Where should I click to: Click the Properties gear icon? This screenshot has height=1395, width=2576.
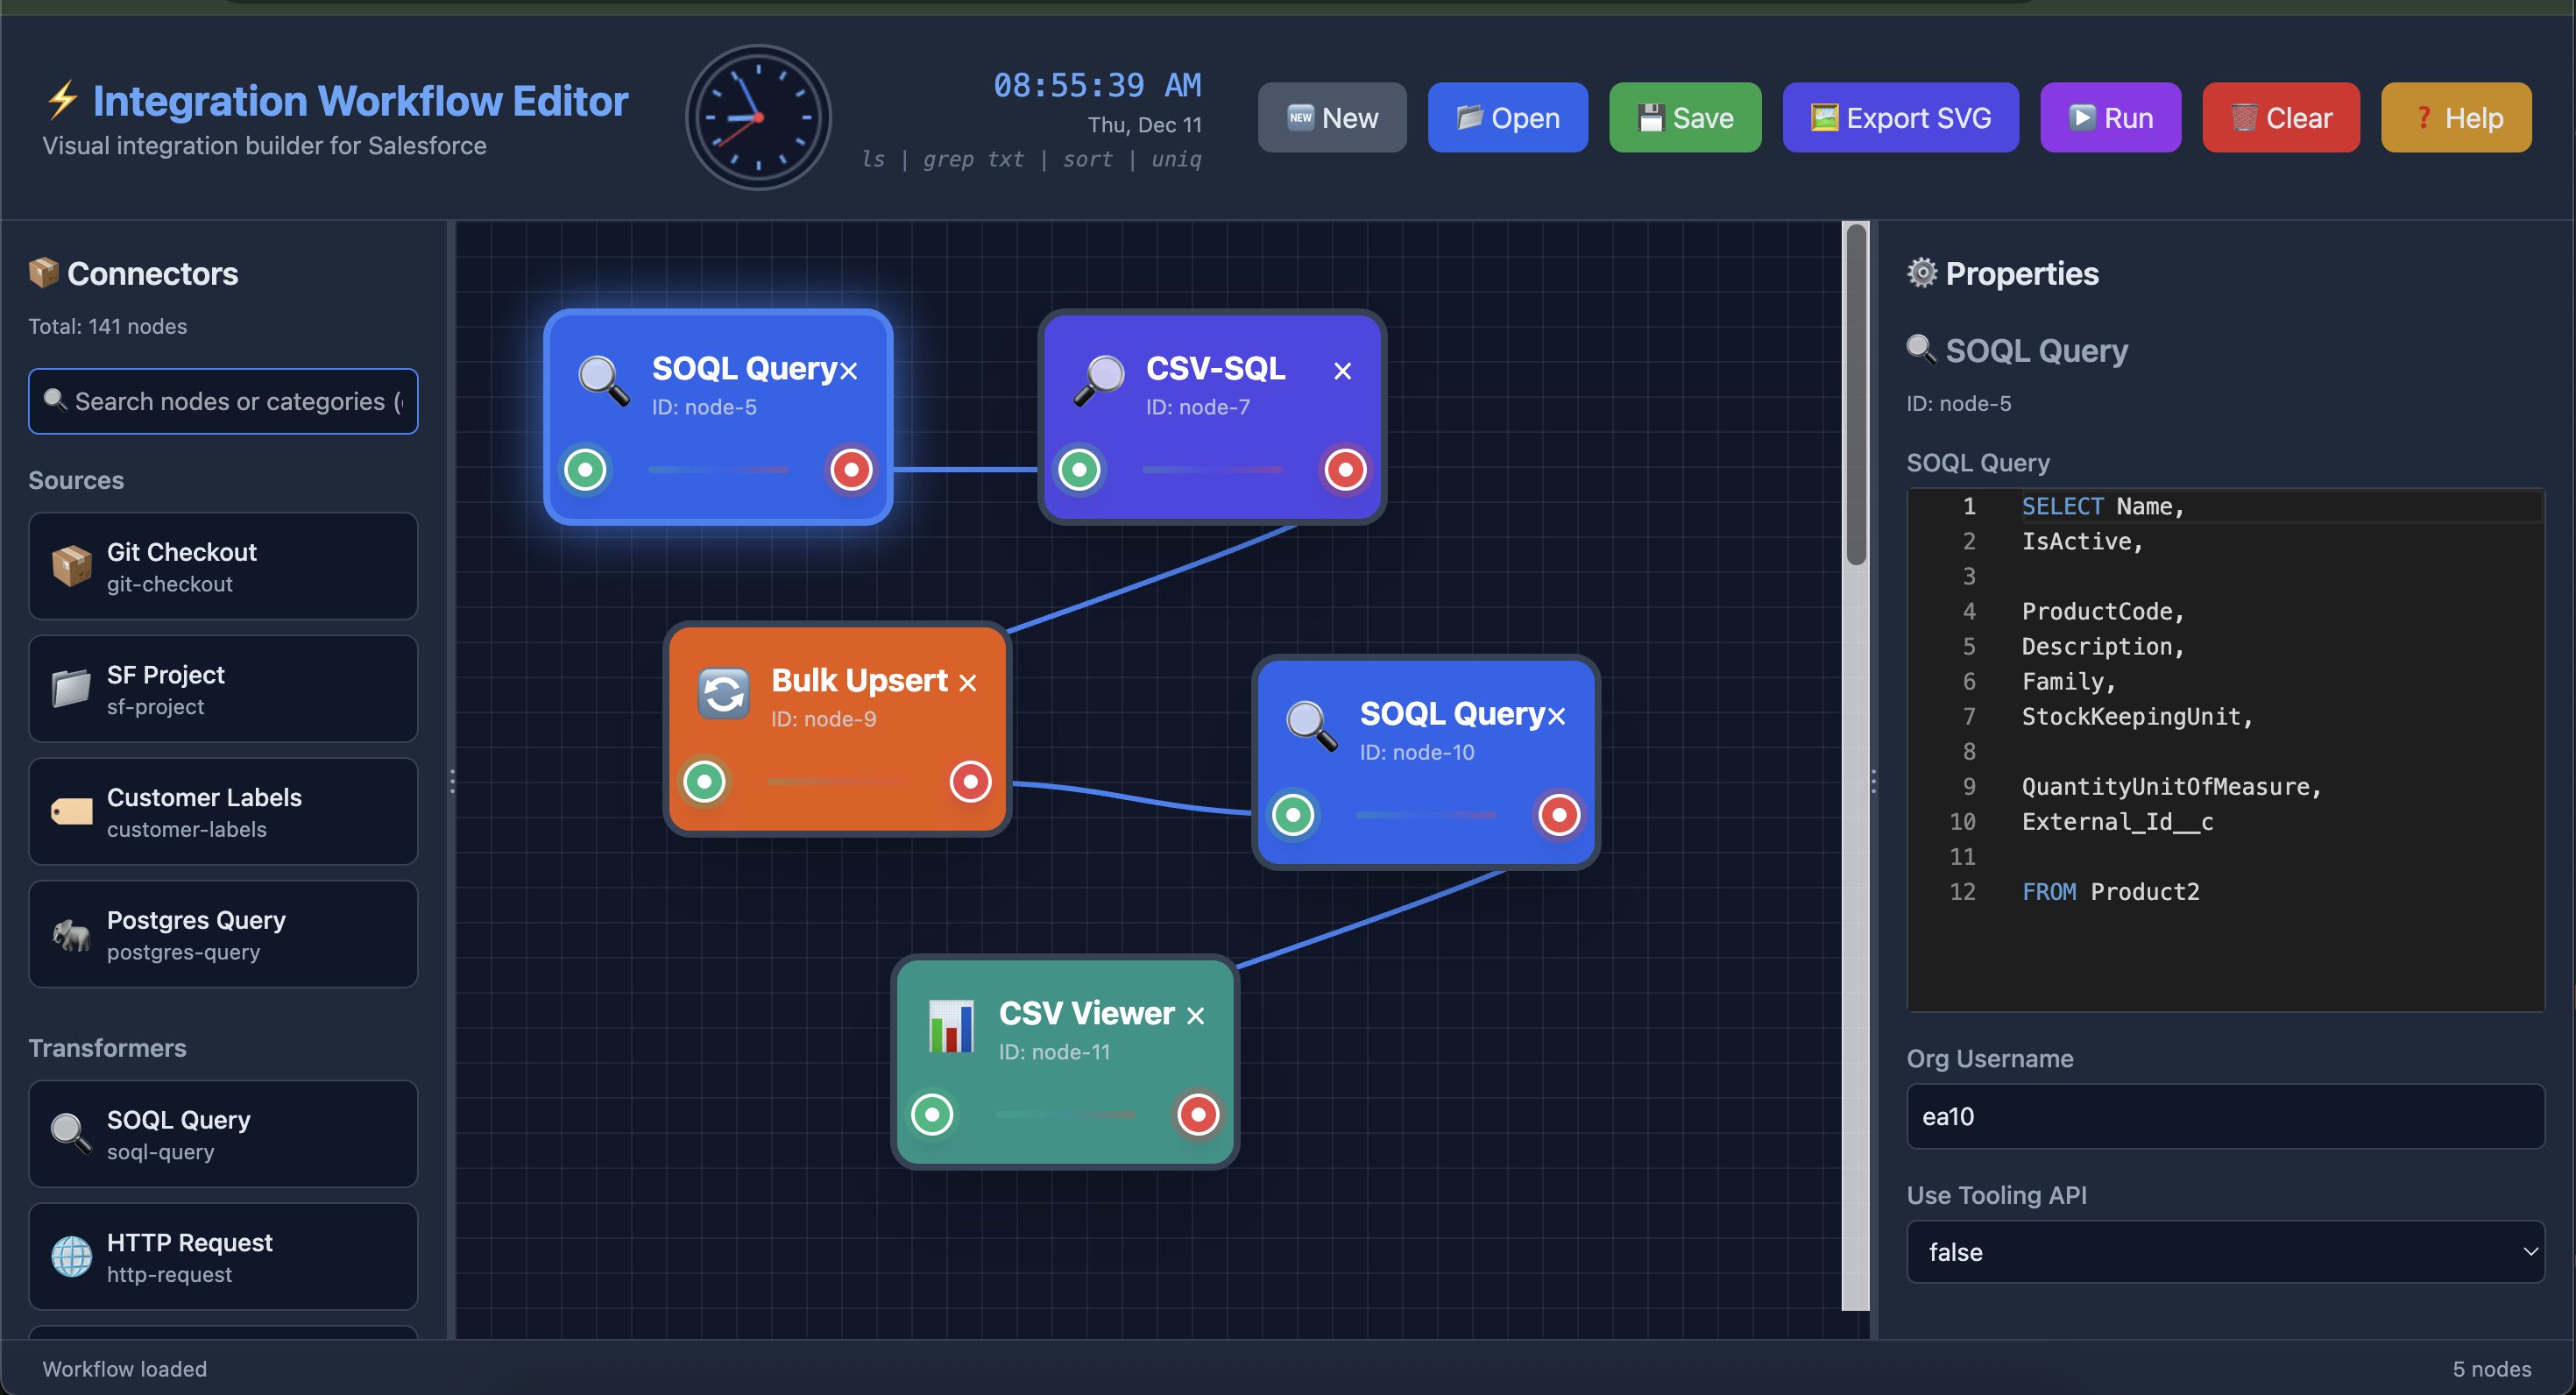click(1922, 273)
